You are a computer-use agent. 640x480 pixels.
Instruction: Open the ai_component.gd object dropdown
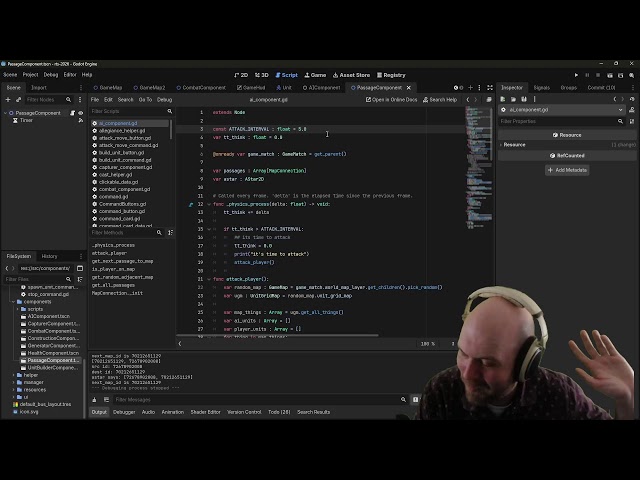562,110
